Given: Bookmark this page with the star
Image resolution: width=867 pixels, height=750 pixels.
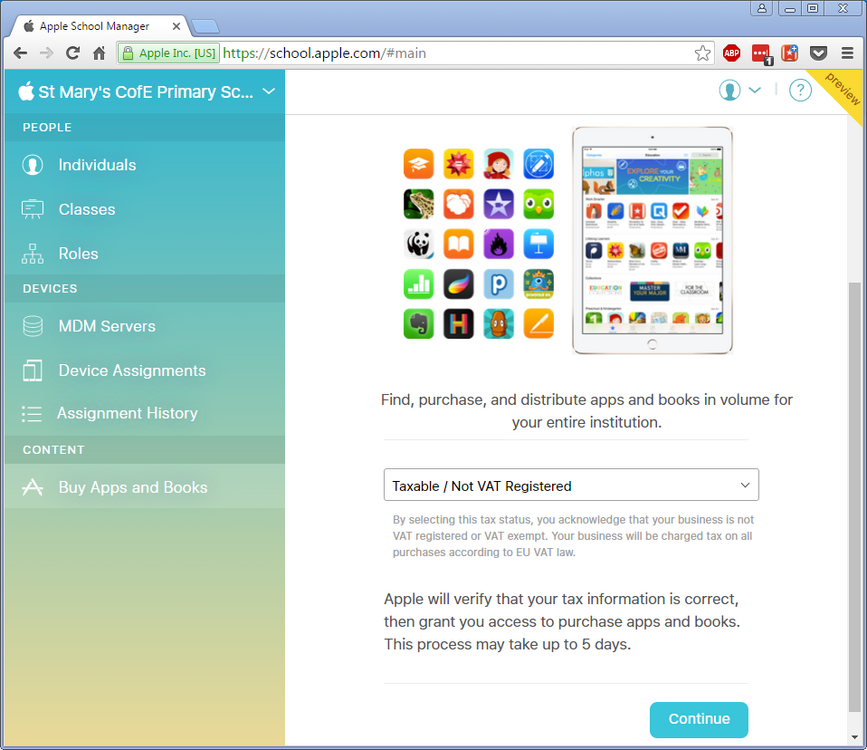Looking at the screenshot, I should (x=702, y=53).
